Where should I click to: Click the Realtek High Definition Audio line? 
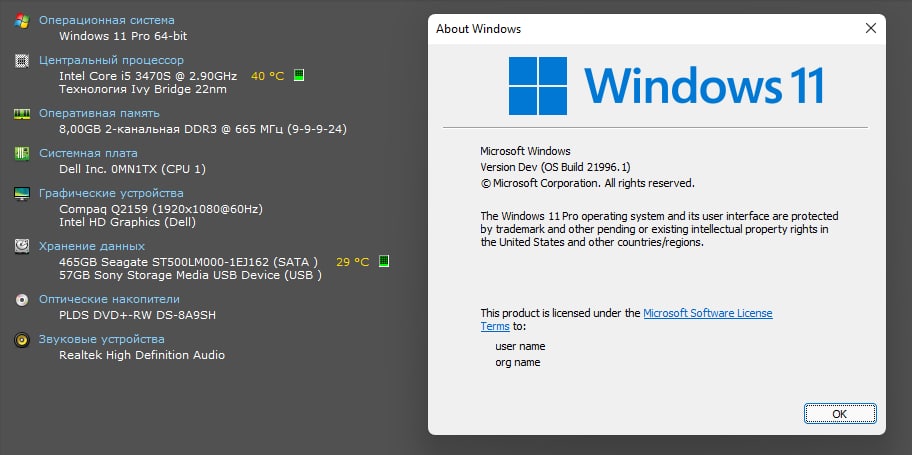click(x=142, y=355)
